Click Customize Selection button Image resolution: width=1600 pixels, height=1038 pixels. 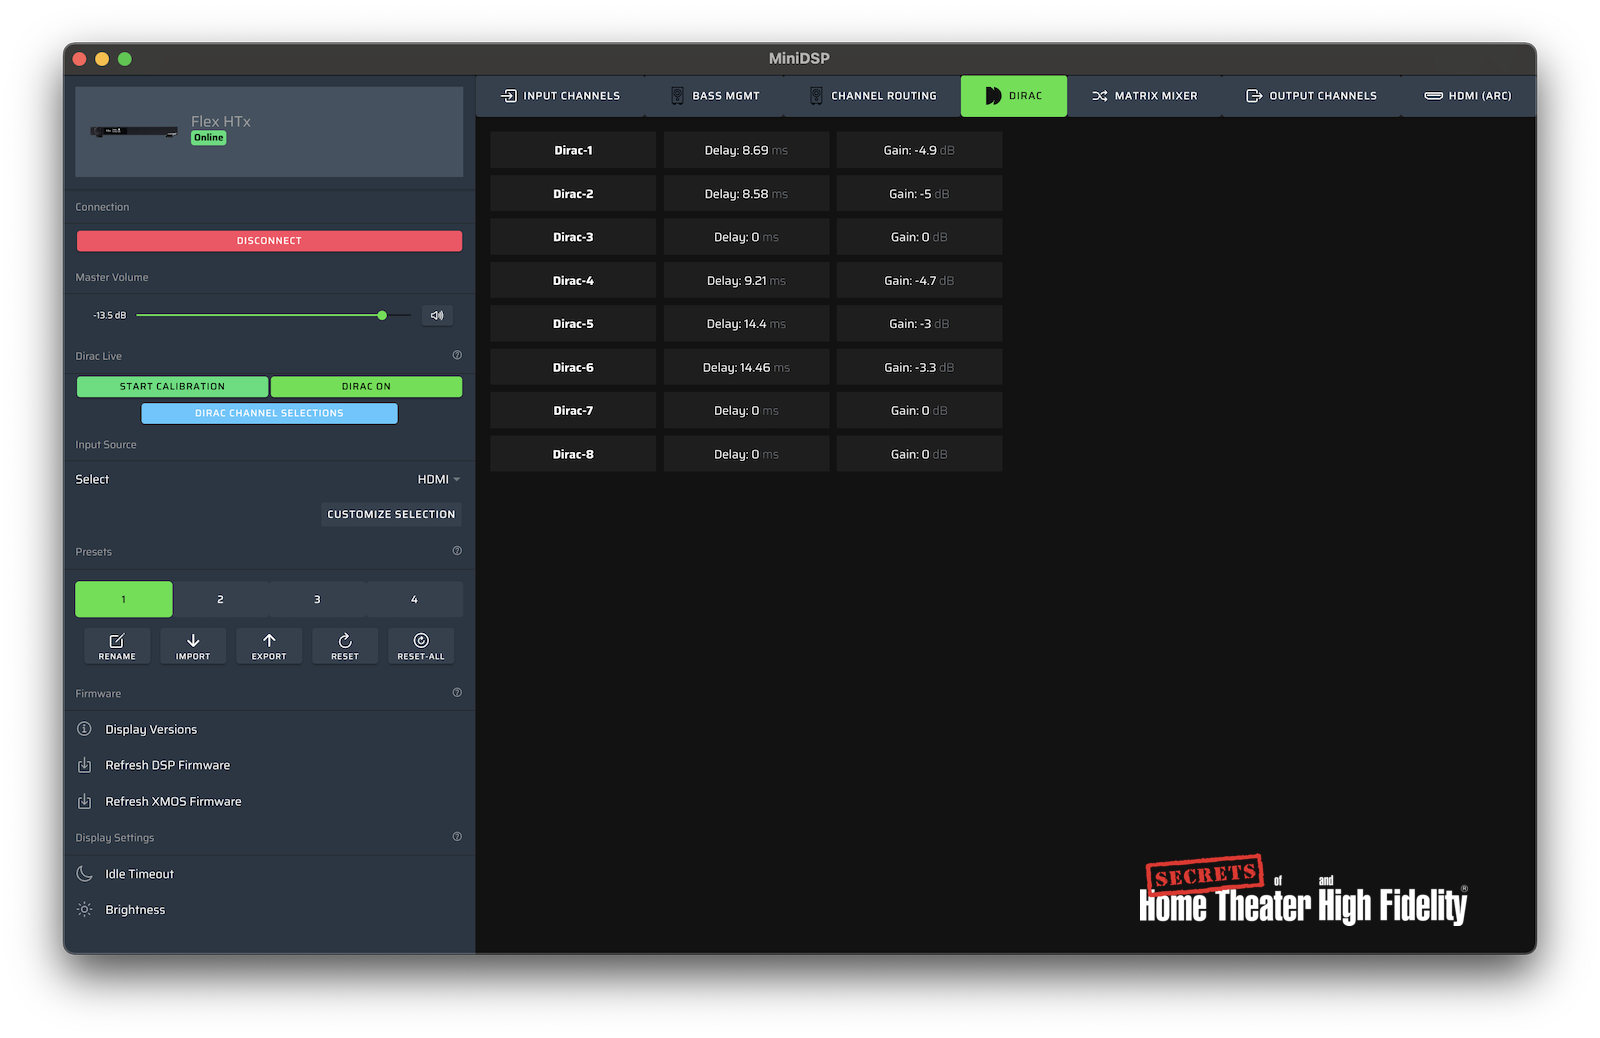pyautogui.click(x=391, y=514)
